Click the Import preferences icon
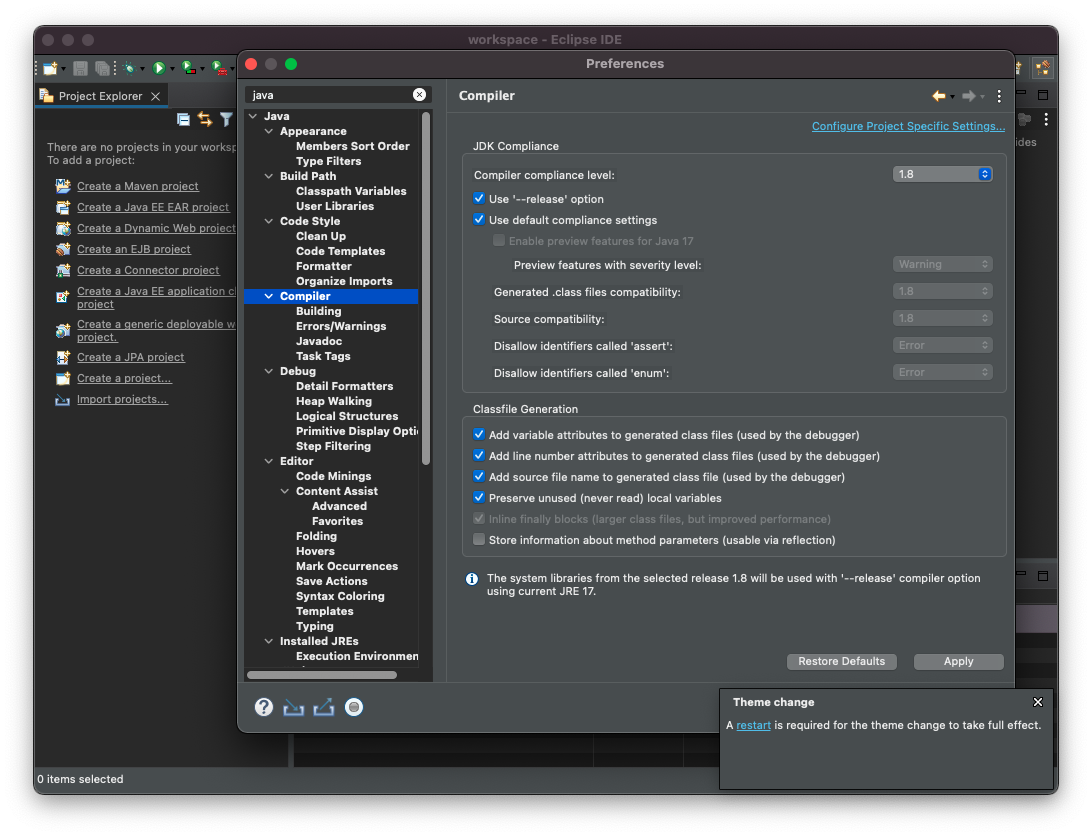 click(x=293, y=708)
